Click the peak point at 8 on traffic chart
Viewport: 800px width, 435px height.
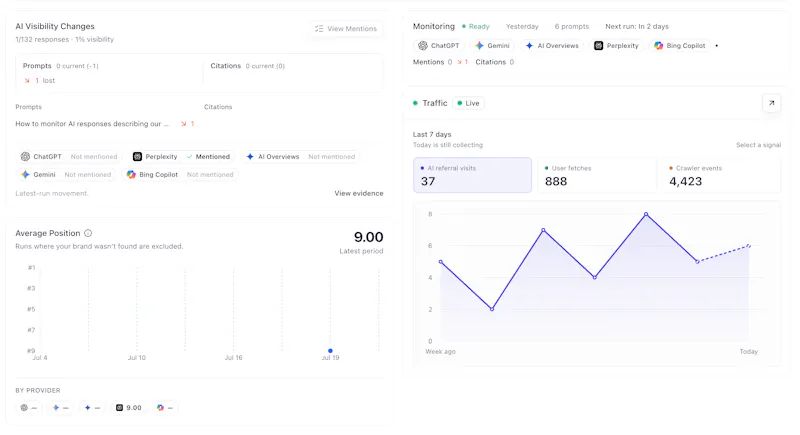pyautogui.click(x=646, y=214)
